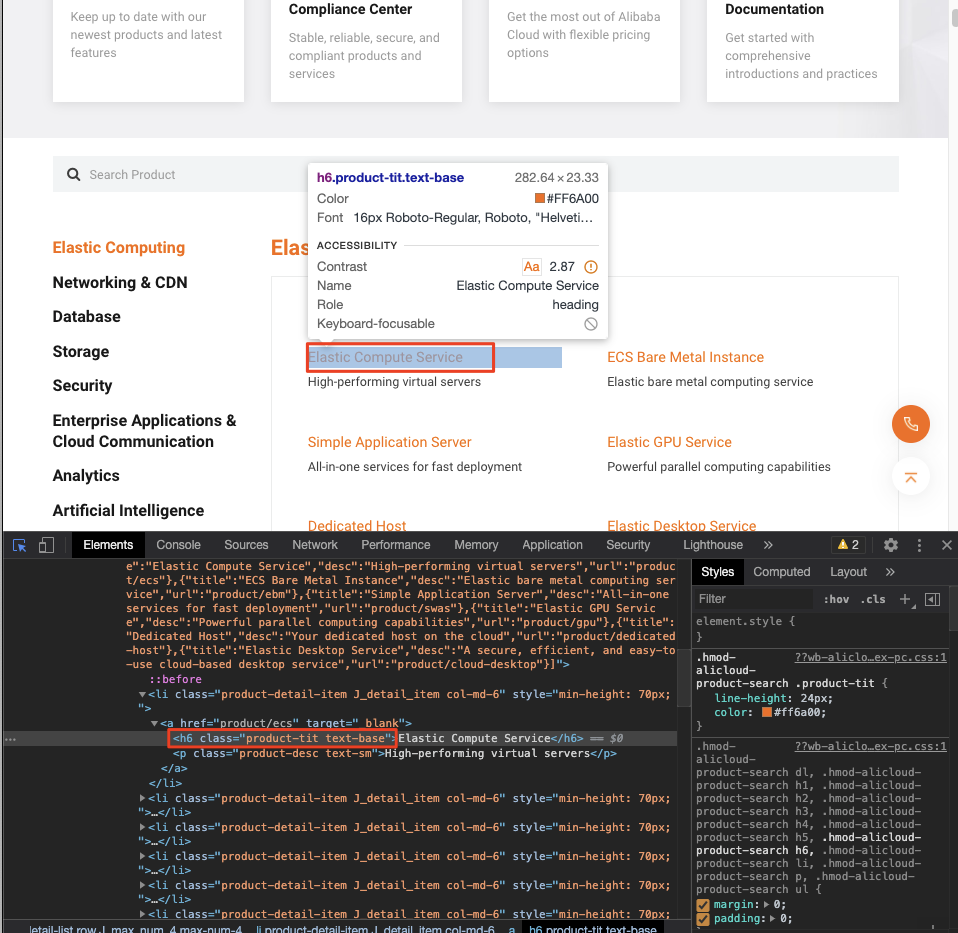Show more DevTools panel tabs chevron
This screenshot has height=933, width=958.
768,545
